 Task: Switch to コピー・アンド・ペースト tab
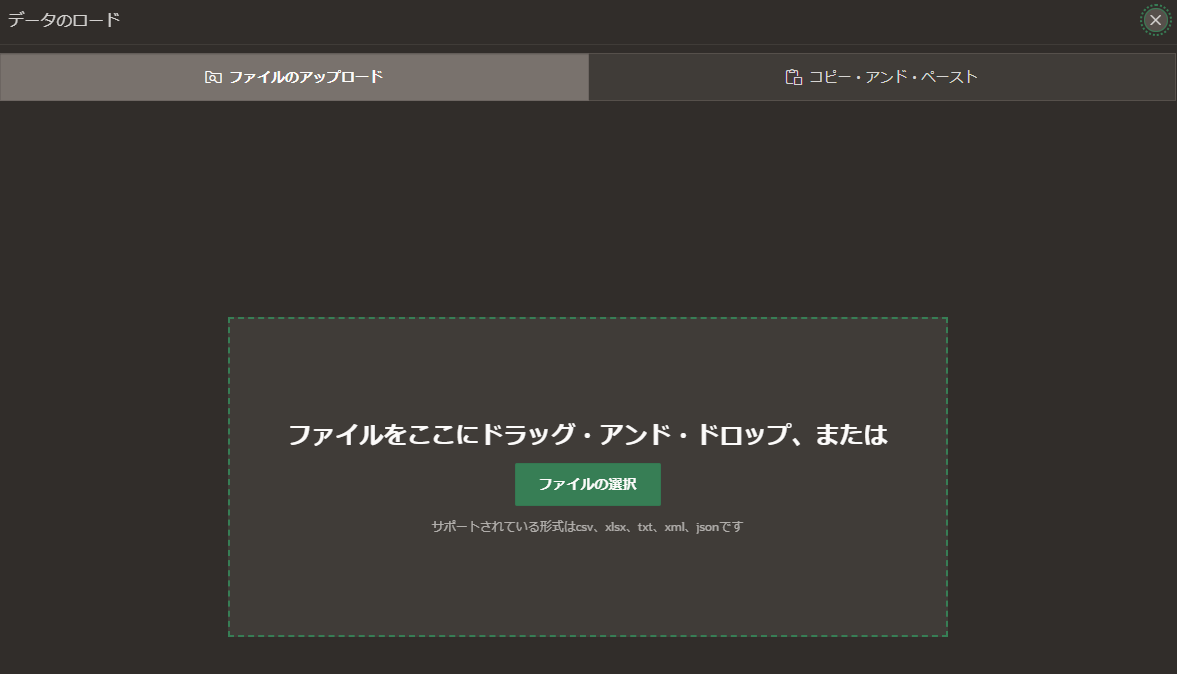coord(882,77)
